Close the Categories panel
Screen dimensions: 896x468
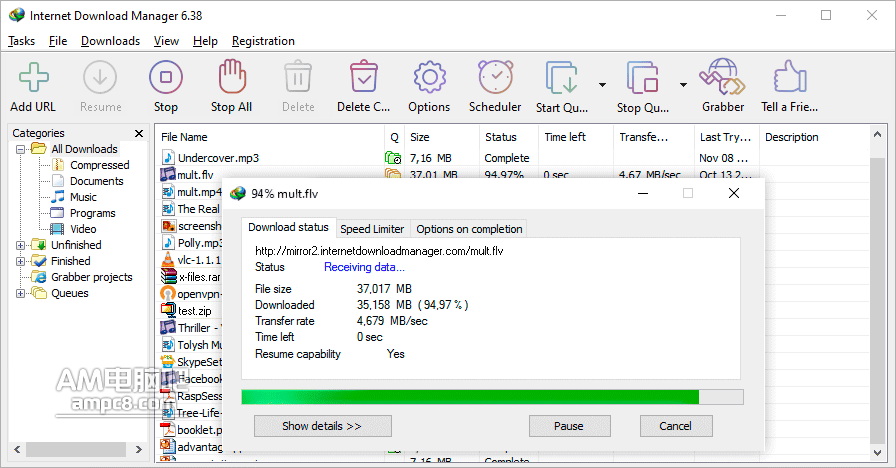pyautogui.click(x=139, y=133)
